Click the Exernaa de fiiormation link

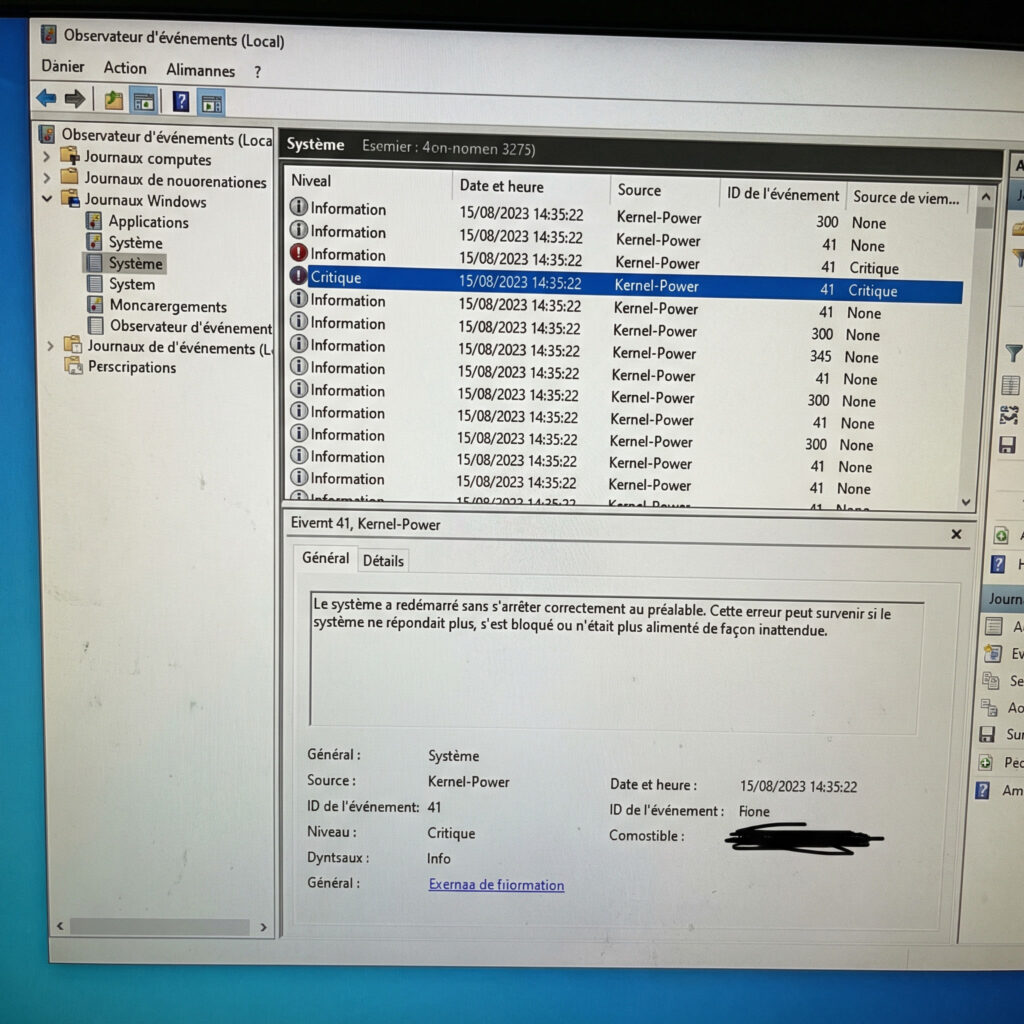pyautogui.click(x=496, y=886)
